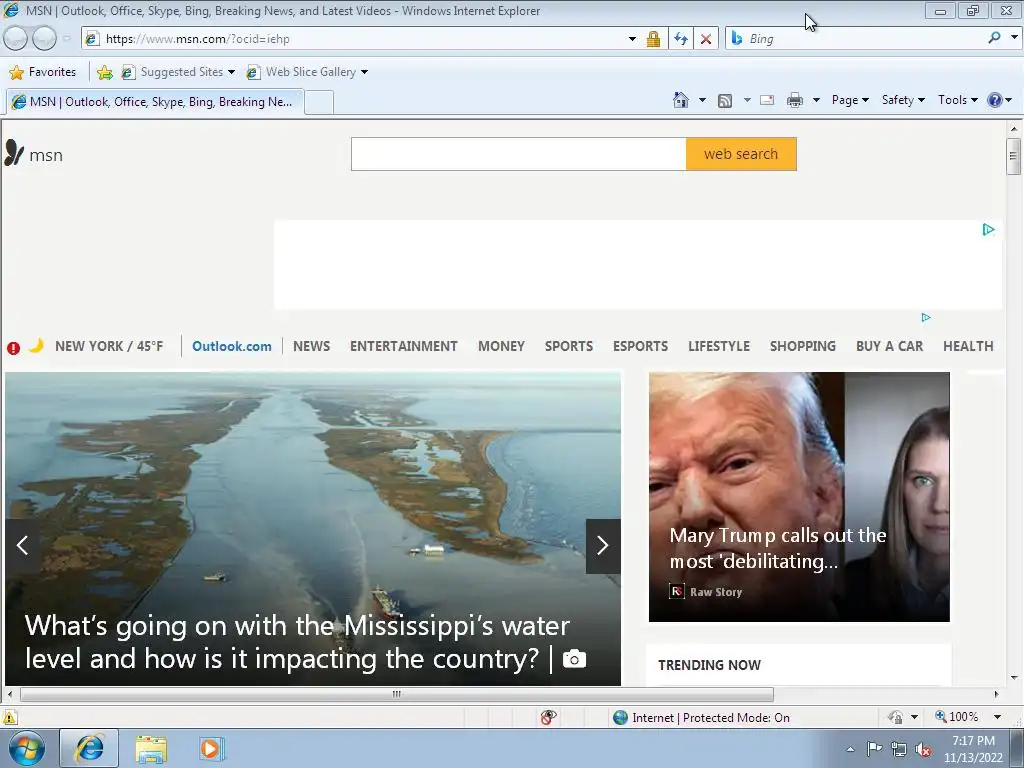Click the Print icon

pos(795,100)
